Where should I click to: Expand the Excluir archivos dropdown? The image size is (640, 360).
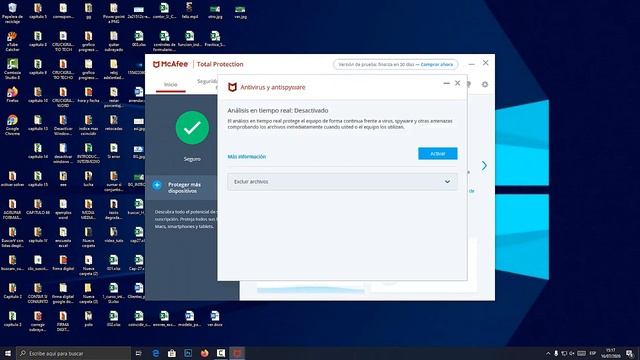tap(342, 182)
